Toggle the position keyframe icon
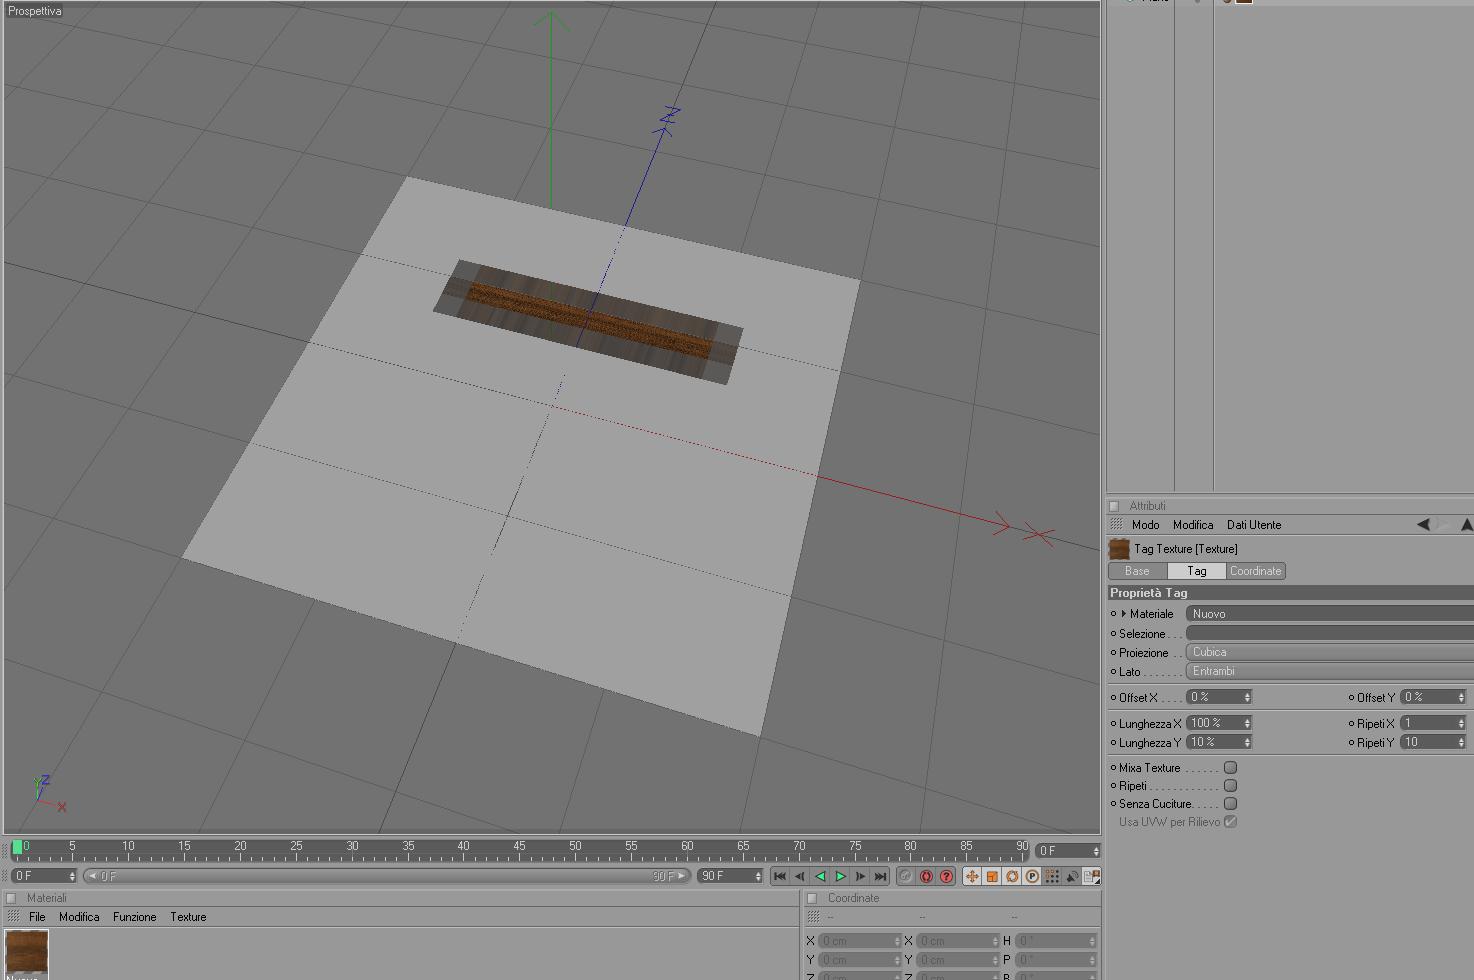Image resolution: width=1474 pixels, height=980 pixels. pyautogui.click(x=971, y=876)
